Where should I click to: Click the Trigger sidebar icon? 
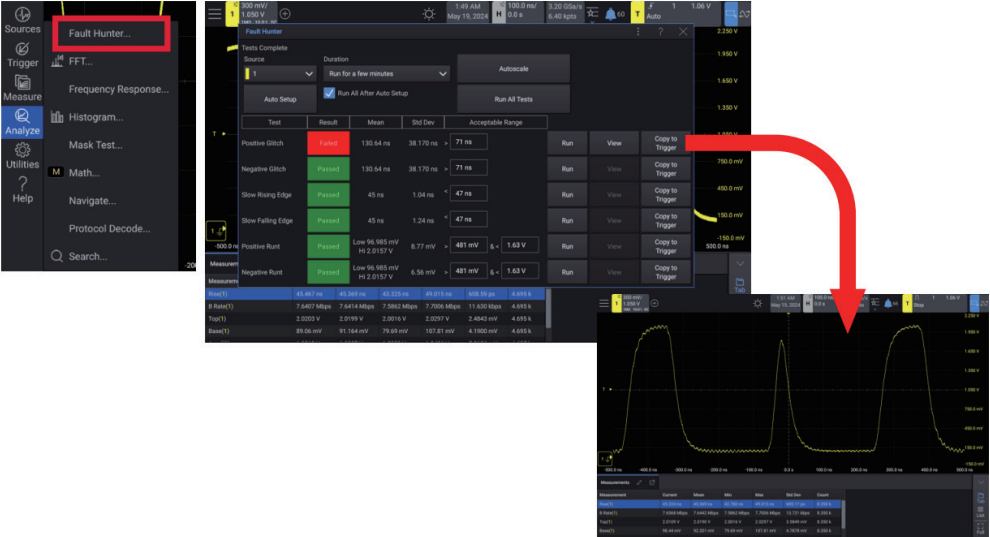click(x=22, y=54)
